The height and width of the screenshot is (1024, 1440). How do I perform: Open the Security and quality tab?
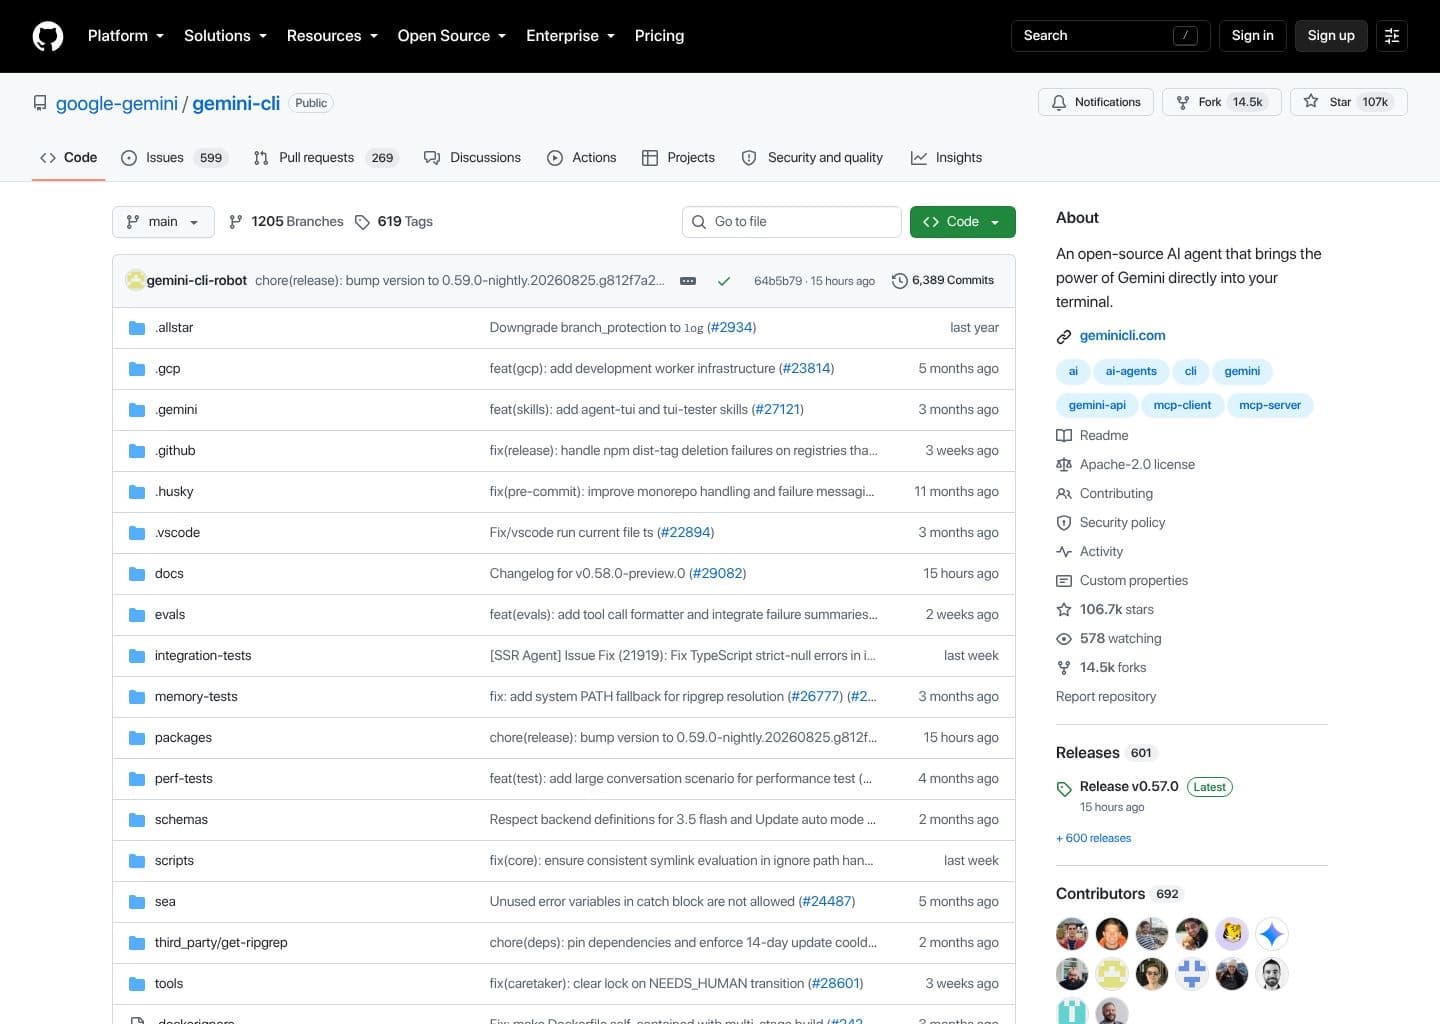pyautogui.click(x=812, y=158)
